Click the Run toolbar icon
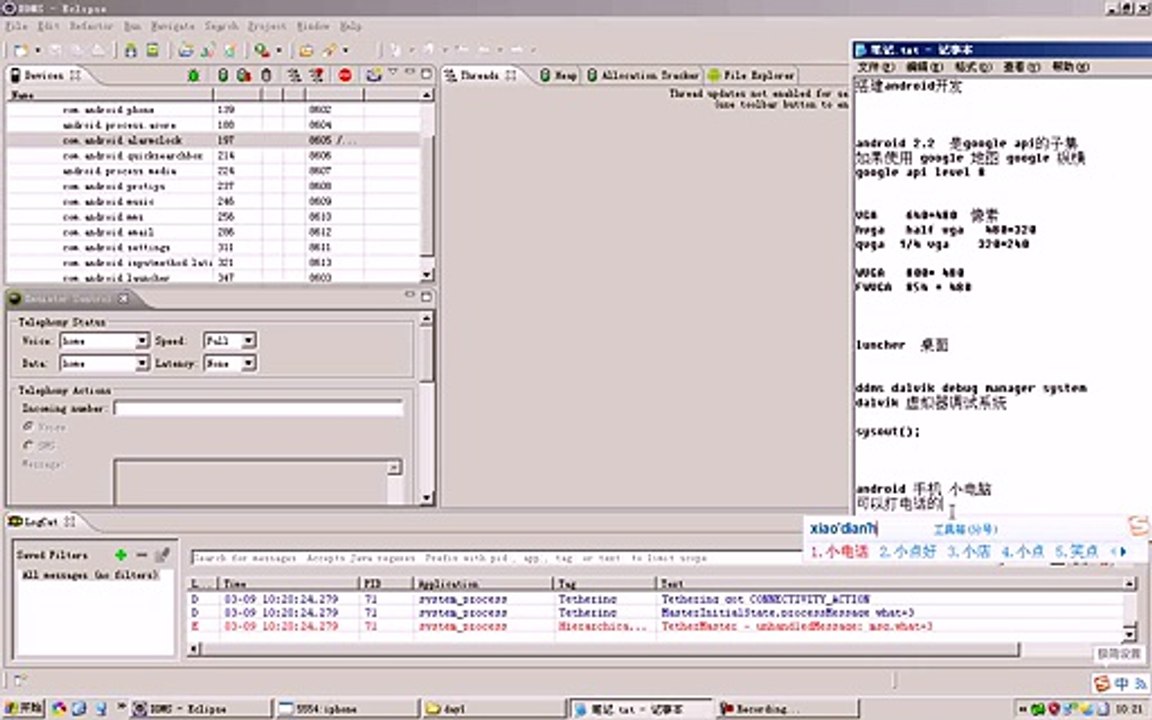Image resolution: width=1152 pixels, height=720 pixels. pos(262,50)
